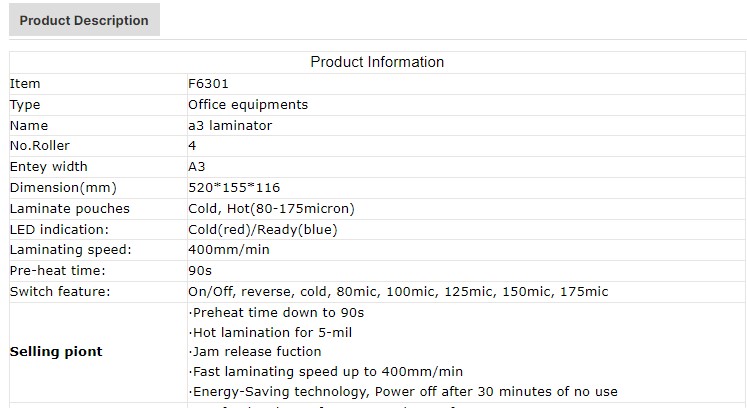The width and height of the screenshot is (747, 408).
Task: Select the Office equipments type cell
Action: coord(248,105)
